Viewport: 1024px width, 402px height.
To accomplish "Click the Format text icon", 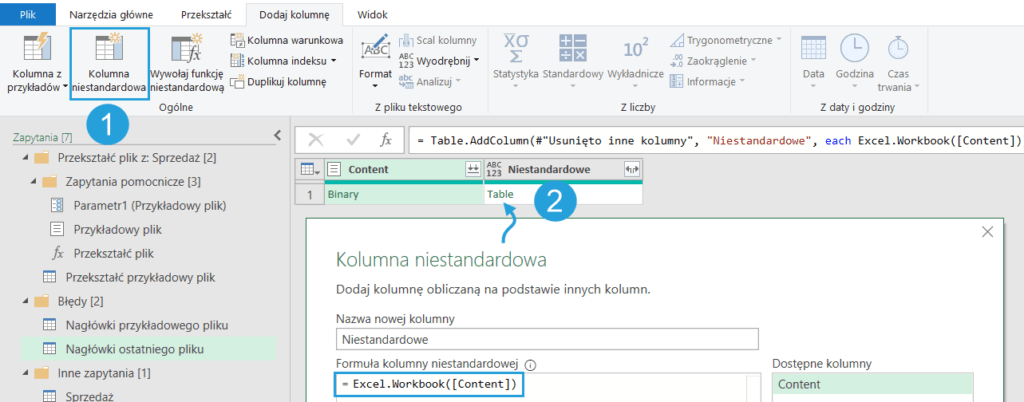I will point(376,48).
